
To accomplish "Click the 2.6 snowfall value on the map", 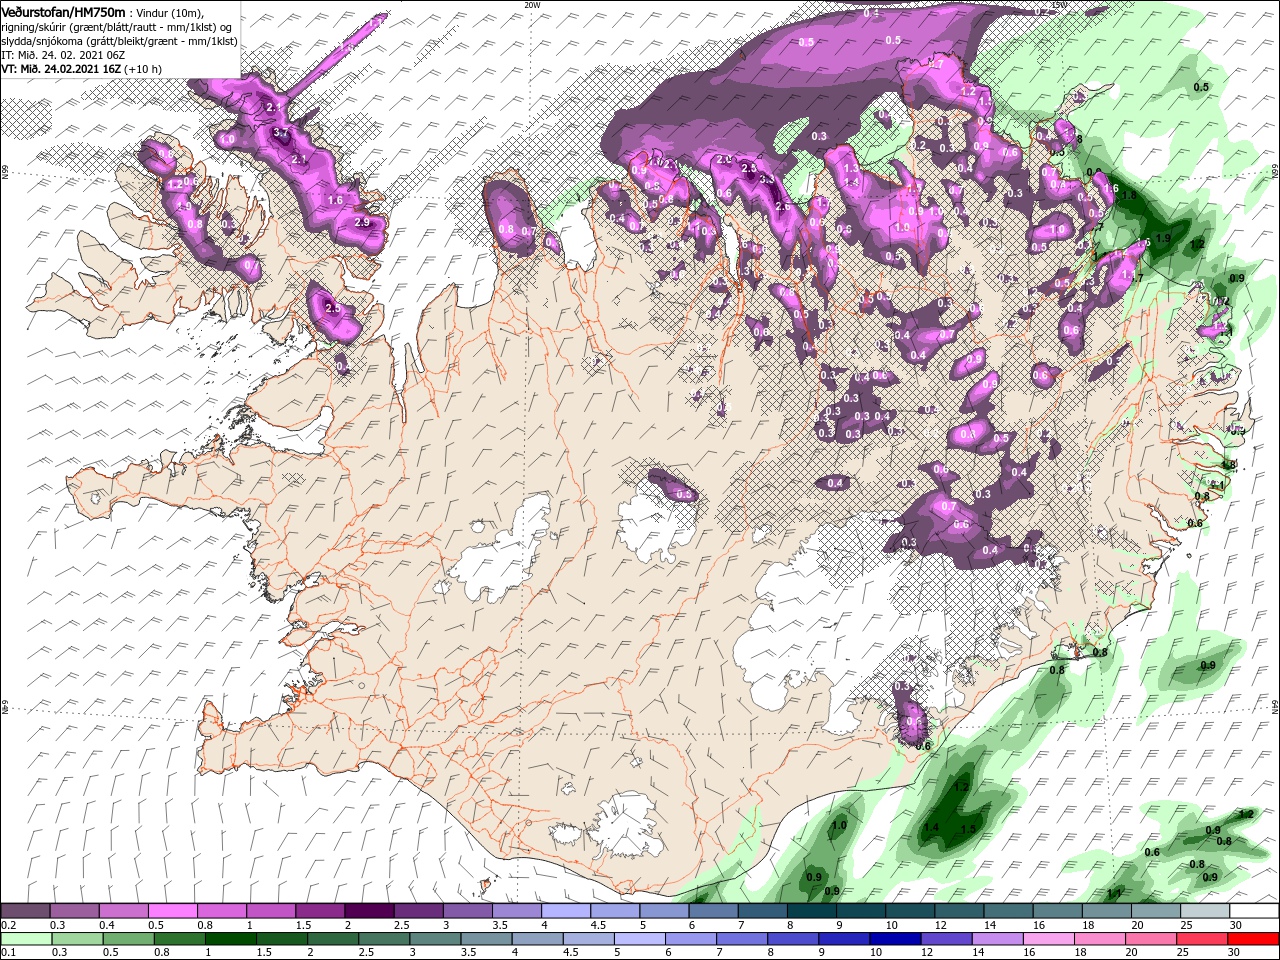I will click(x=783, y=207).
